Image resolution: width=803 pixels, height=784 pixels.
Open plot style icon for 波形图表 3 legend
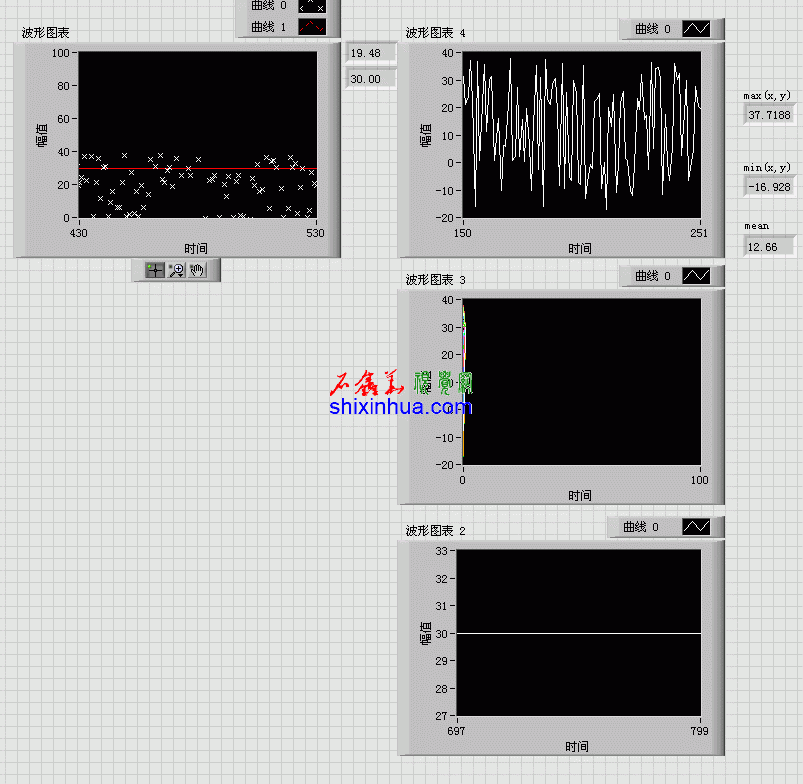[x=696, y=276]
